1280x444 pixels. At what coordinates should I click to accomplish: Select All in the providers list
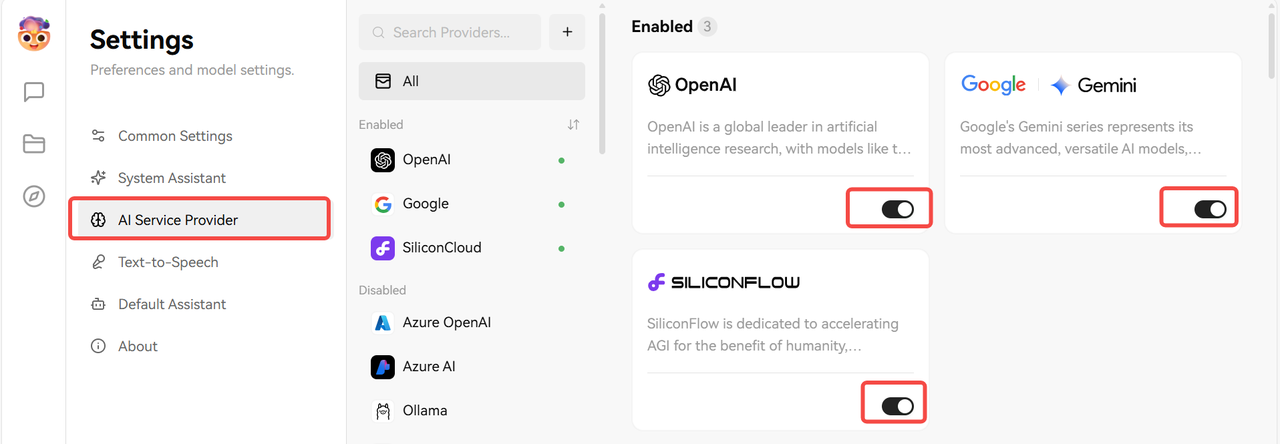point(471,81)
